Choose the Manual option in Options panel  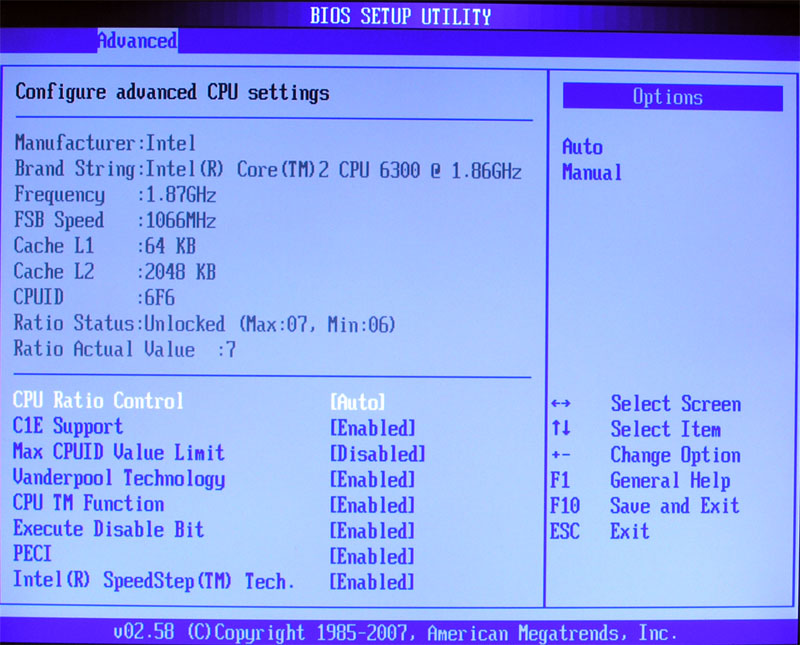(x=592, y=172)
